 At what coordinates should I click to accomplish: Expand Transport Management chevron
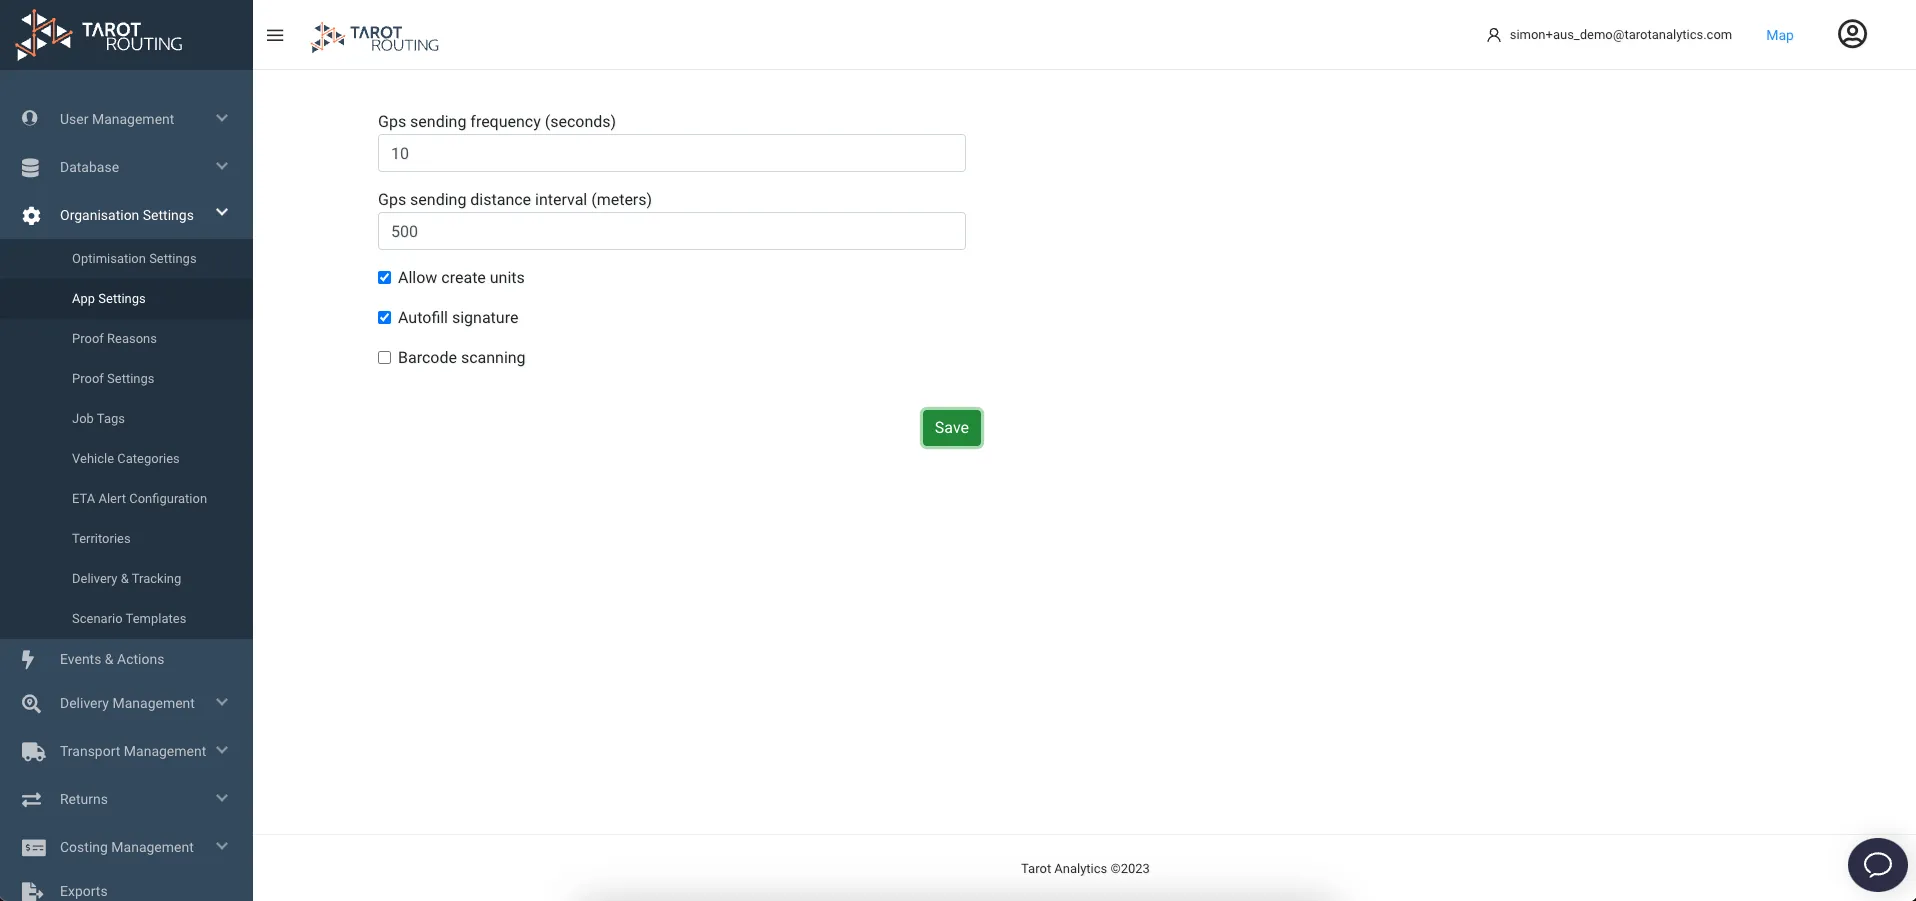(222, 750)
